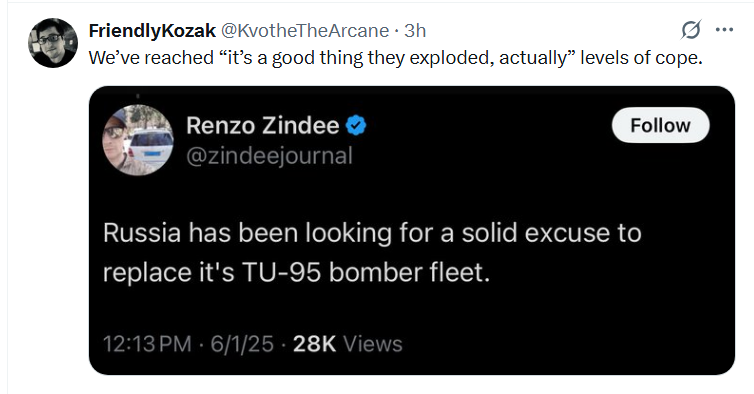Click Renzo Zindee's profile picture
The image size is (754, 394).
[138, 140]
